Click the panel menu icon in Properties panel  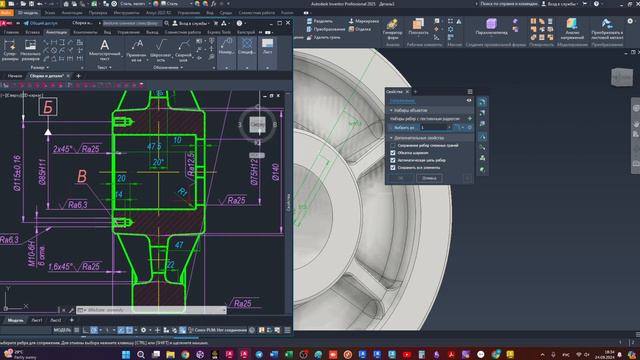click(x=470, y=91)
